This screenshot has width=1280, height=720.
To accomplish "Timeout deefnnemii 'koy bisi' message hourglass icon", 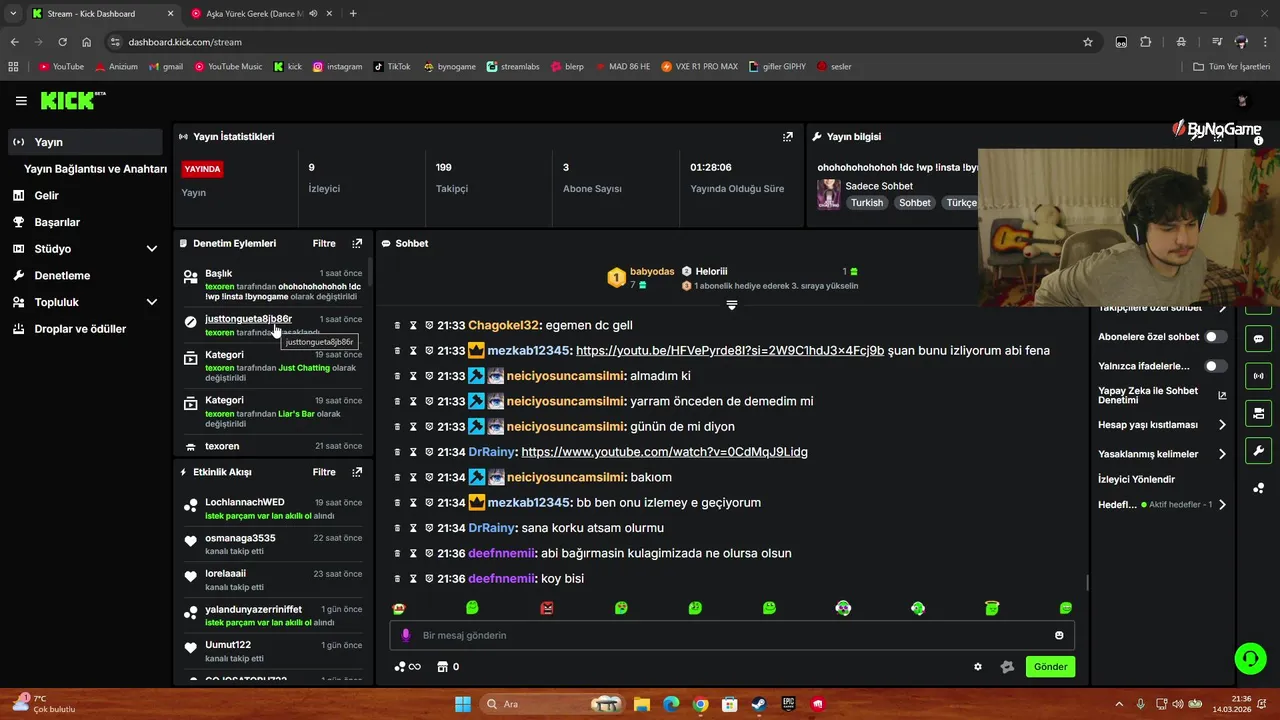I will point(413,579).
